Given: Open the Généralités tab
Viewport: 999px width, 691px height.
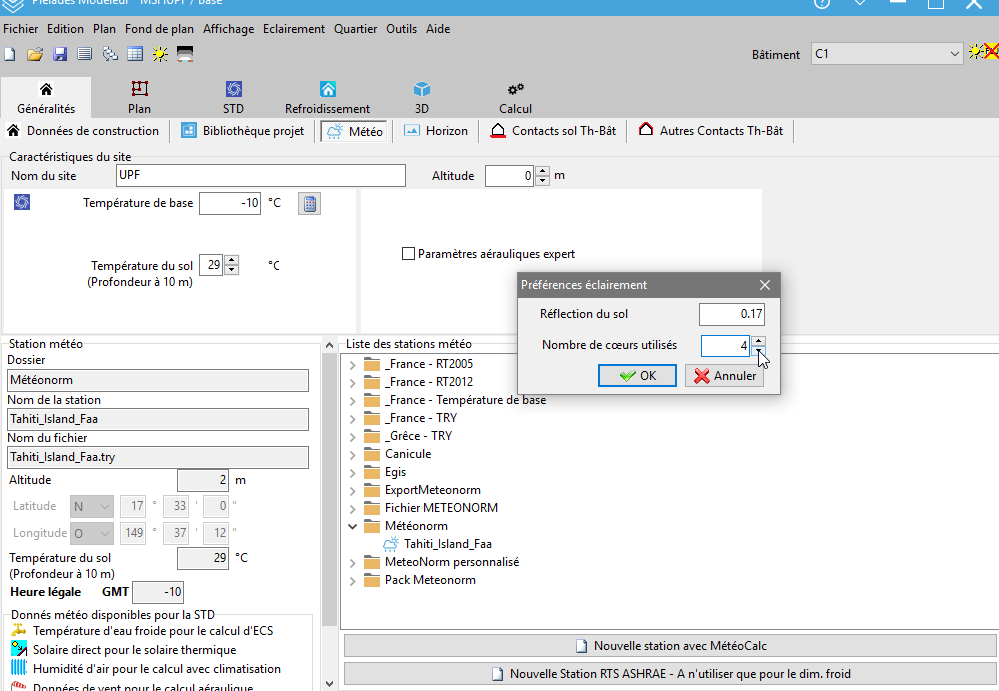Looking at the screenshot, I should (x=46, y=97).
